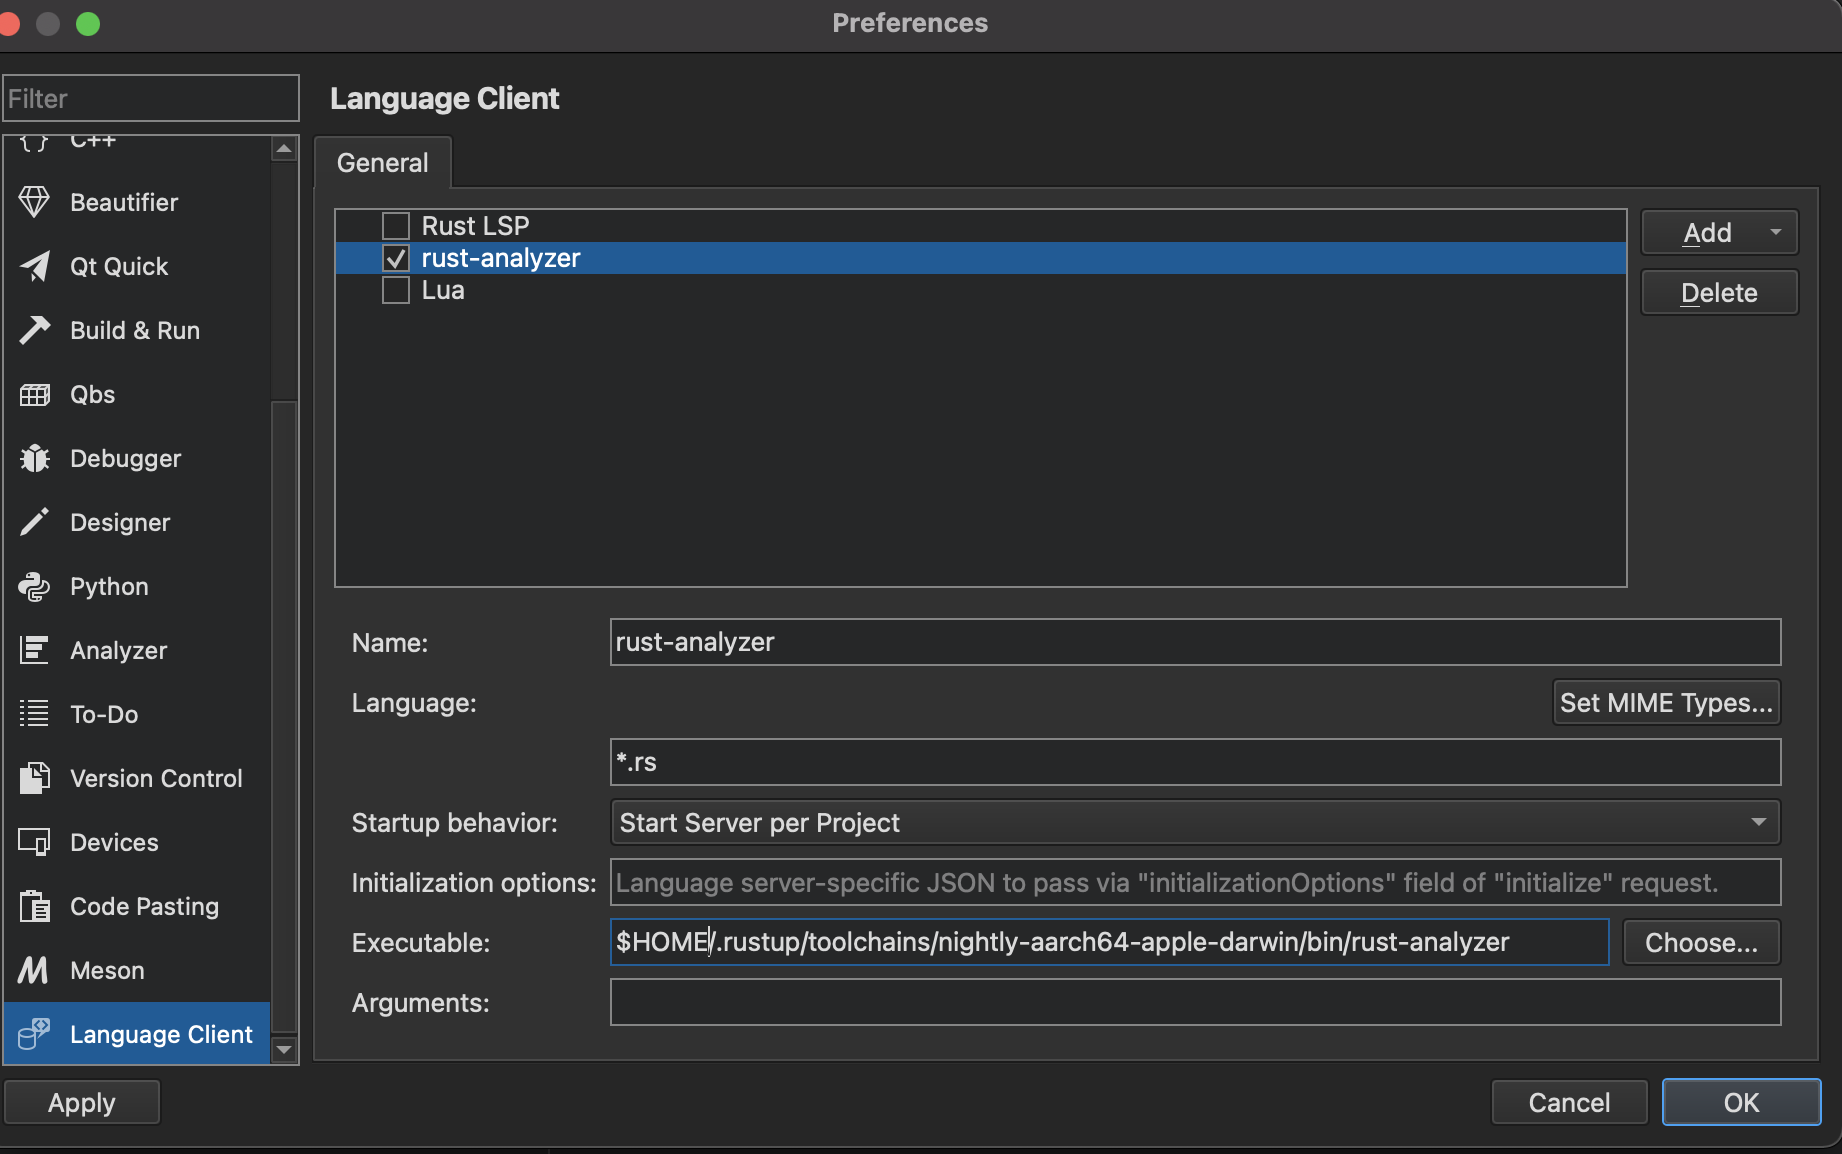Click the Python logo icon
The width and height of the screenshot is (1842, 1154).
(x=34, y=586)
